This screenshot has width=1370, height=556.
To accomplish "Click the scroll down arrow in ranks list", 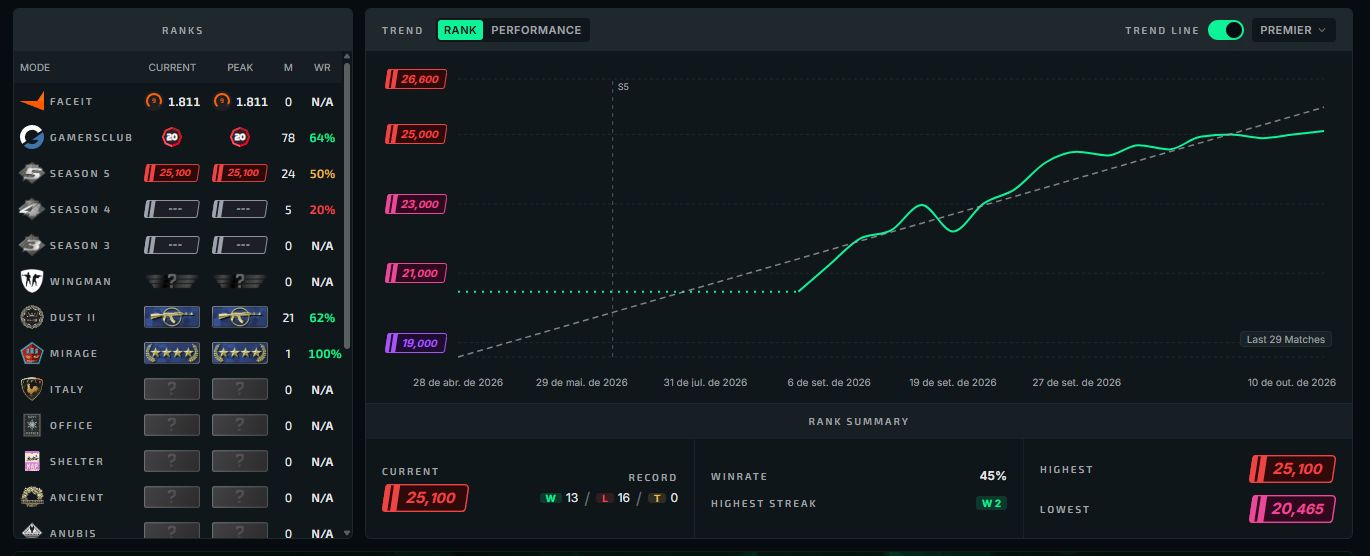I will [x=347, y=533].
